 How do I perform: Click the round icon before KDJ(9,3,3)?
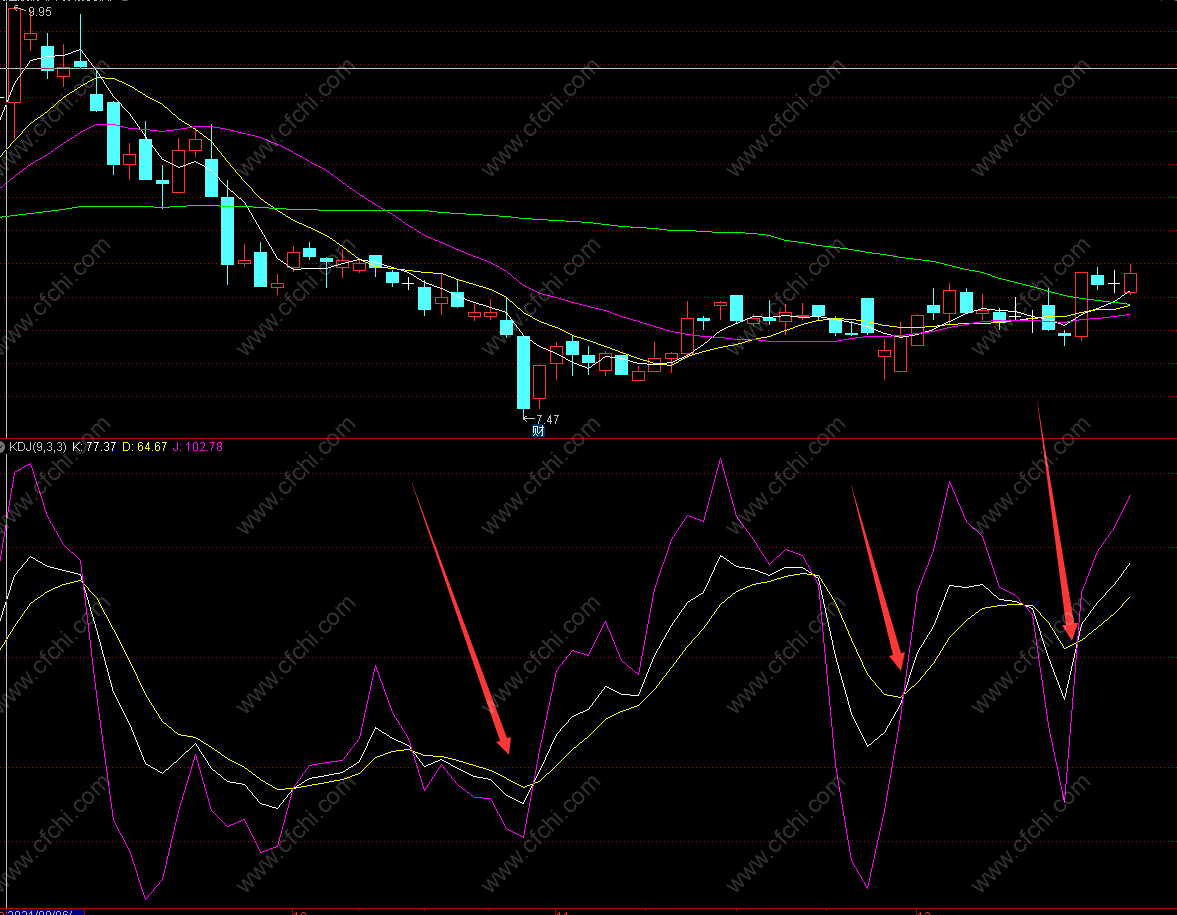[x=2, y=447]
